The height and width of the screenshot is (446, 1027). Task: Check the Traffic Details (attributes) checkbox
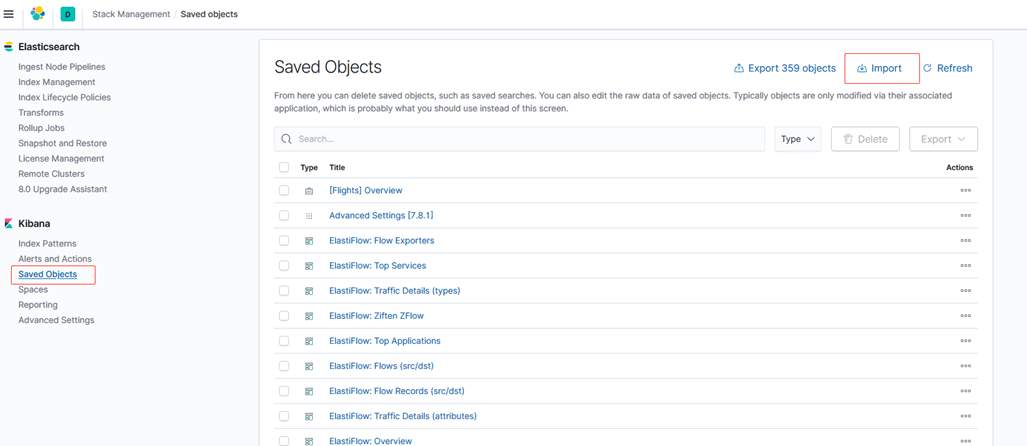tap(284, 416)
